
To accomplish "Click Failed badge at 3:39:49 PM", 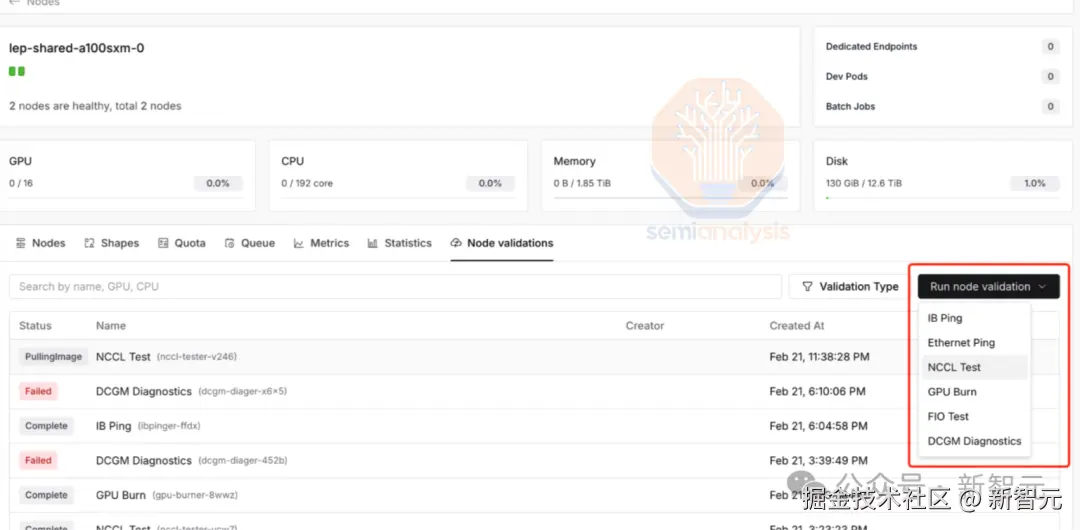I will 38,460.
